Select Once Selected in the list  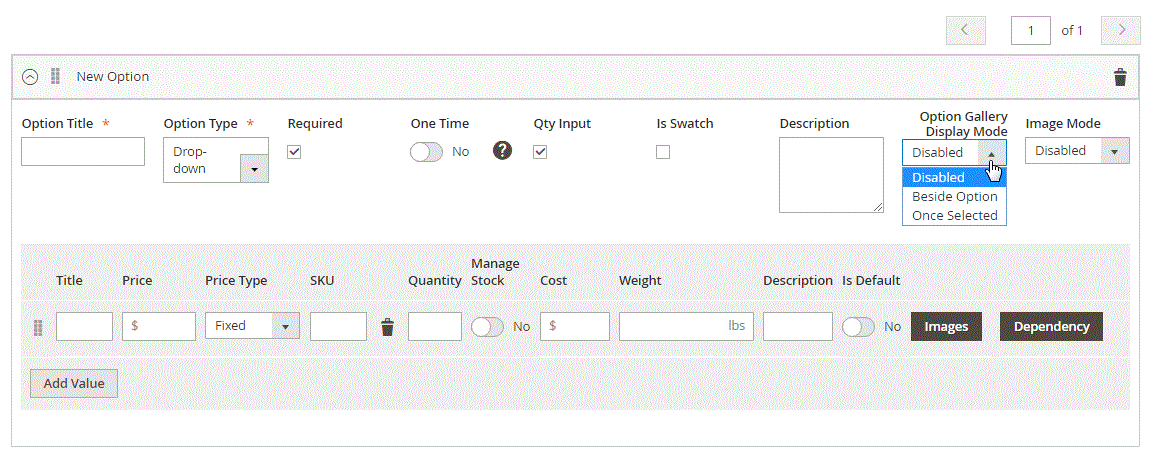[x=954, y=216]
